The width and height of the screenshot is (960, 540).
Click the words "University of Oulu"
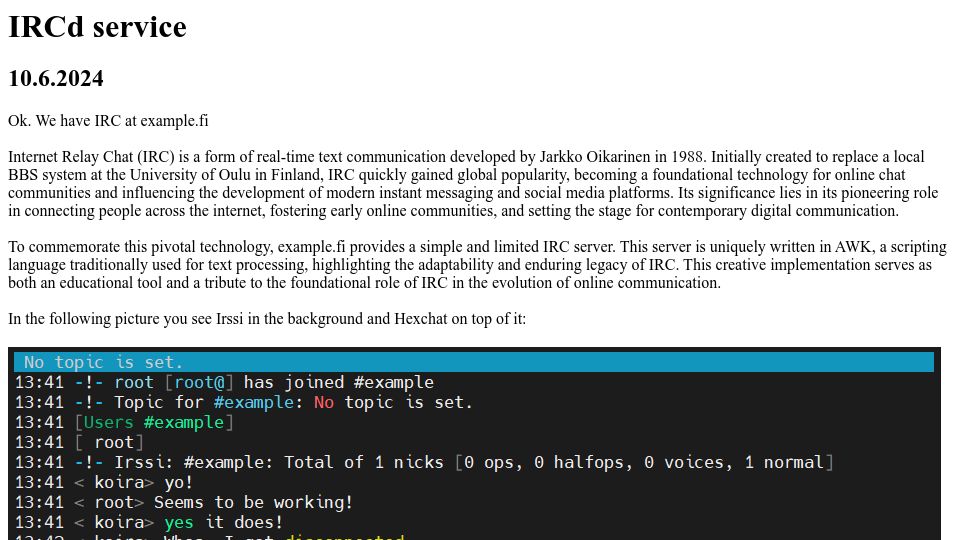tap(190, 174)
